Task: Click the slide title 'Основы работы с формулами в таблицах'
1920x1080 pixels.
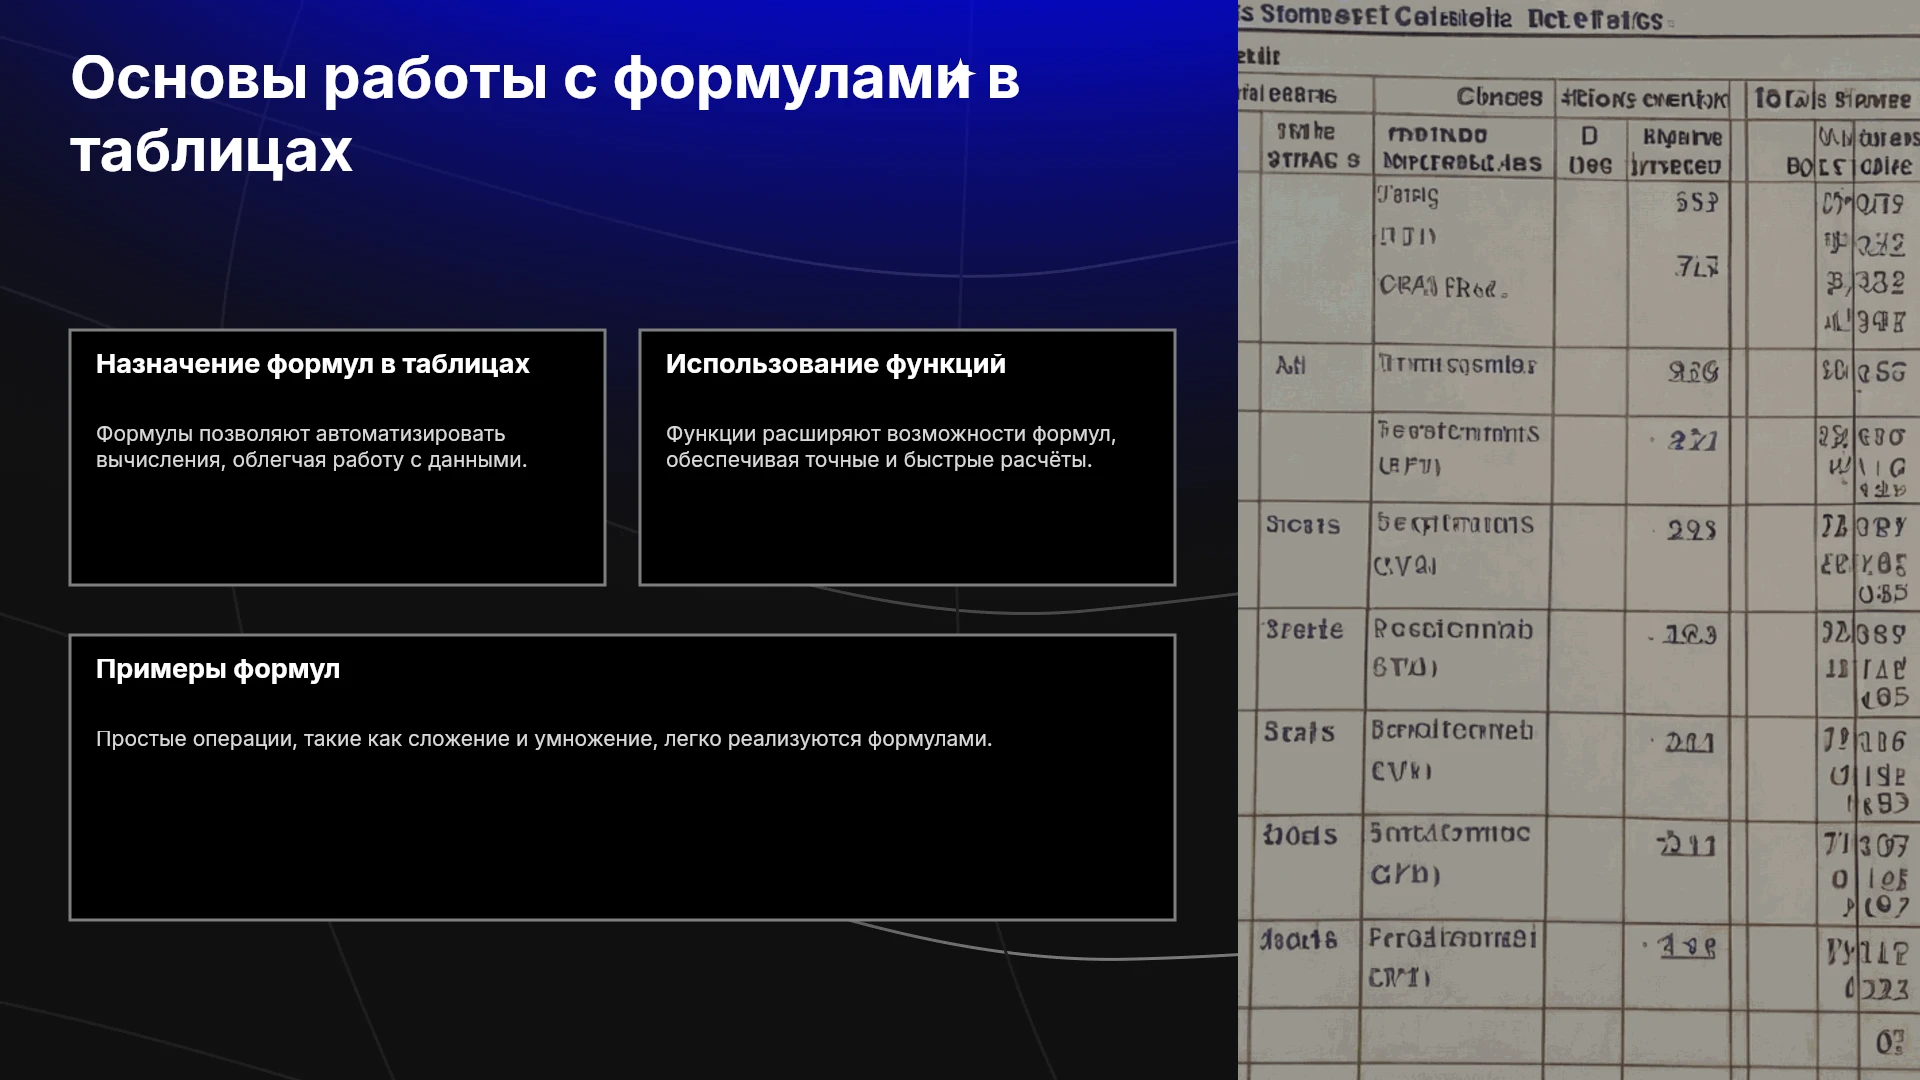Action: (545, 114)
